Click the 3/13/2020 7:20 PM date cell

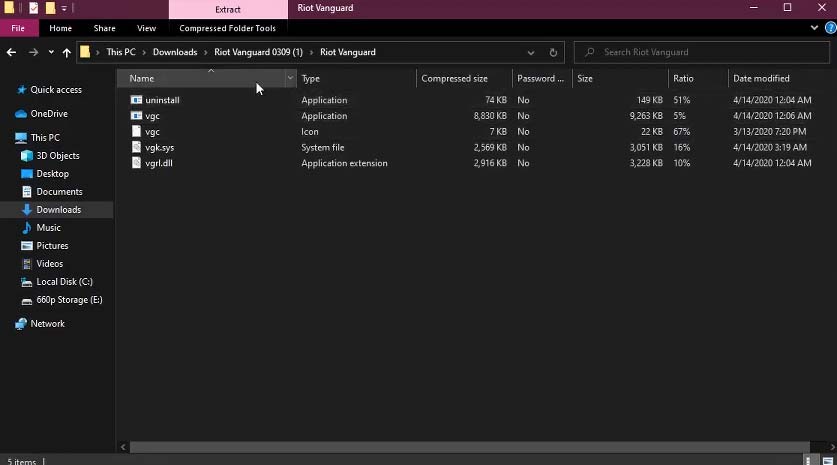click(769, 131)
